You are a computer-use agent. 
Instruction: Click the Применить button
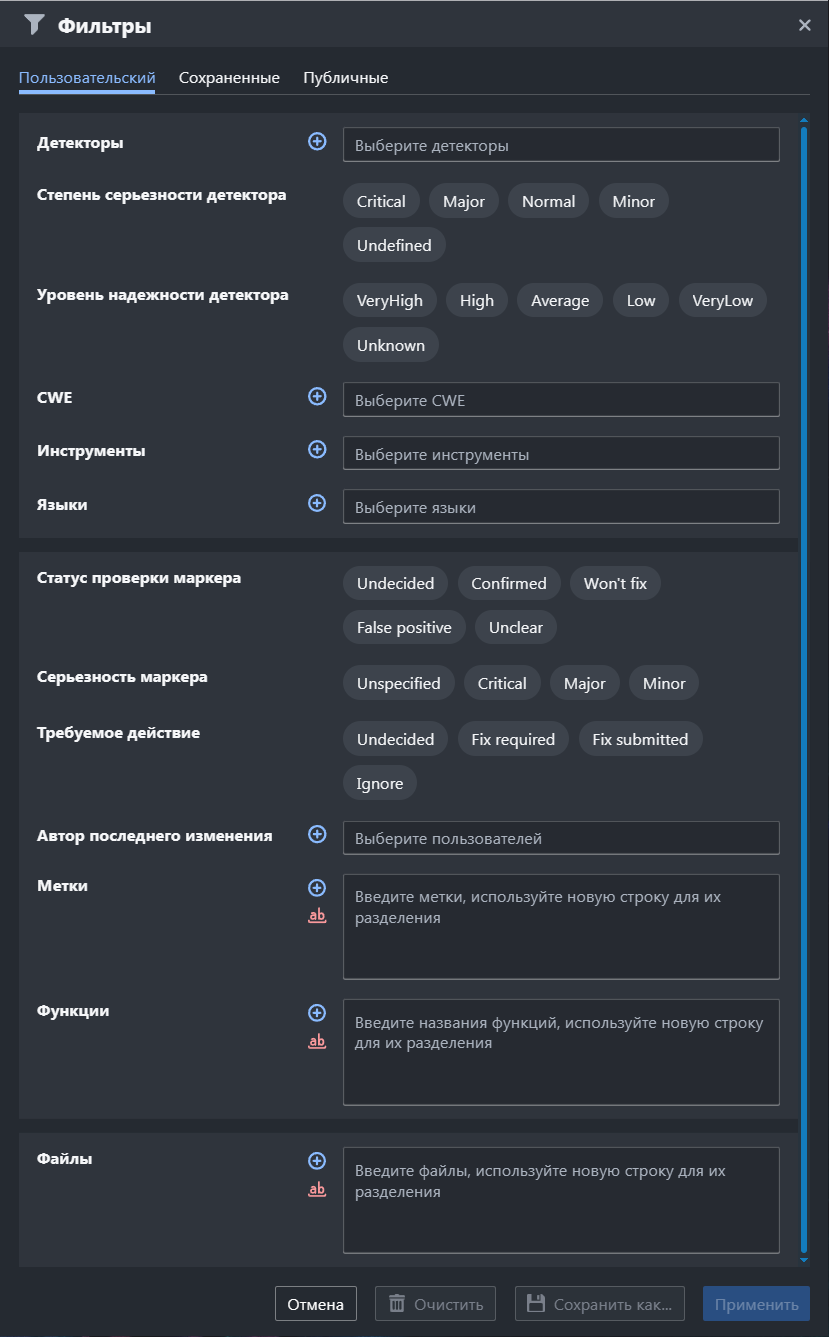(x=756, y=1304)
